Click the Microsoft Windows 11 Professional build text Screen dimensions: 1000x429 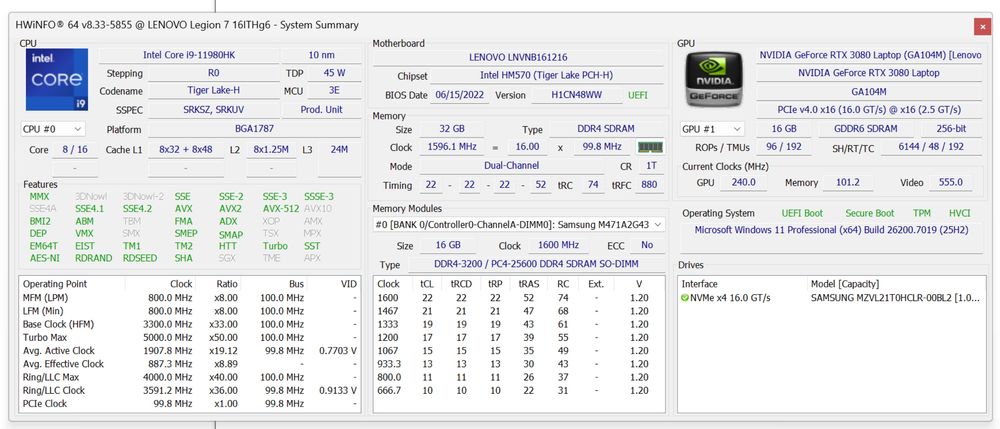pyautogui.click(x=832, y=229)
